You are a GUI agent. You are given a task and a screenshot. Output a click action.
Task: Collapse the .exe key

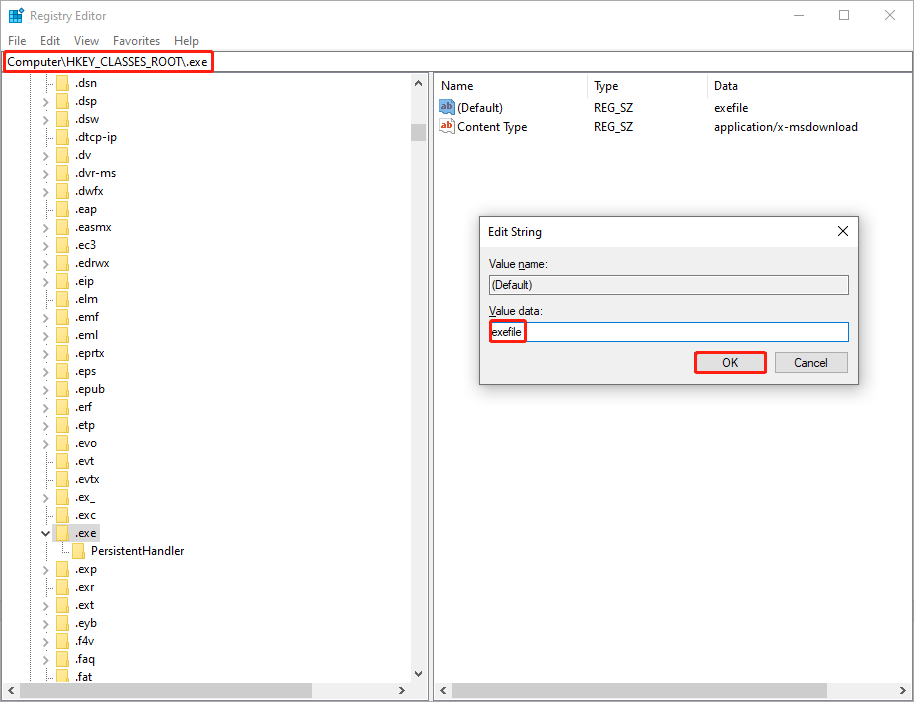45,533
